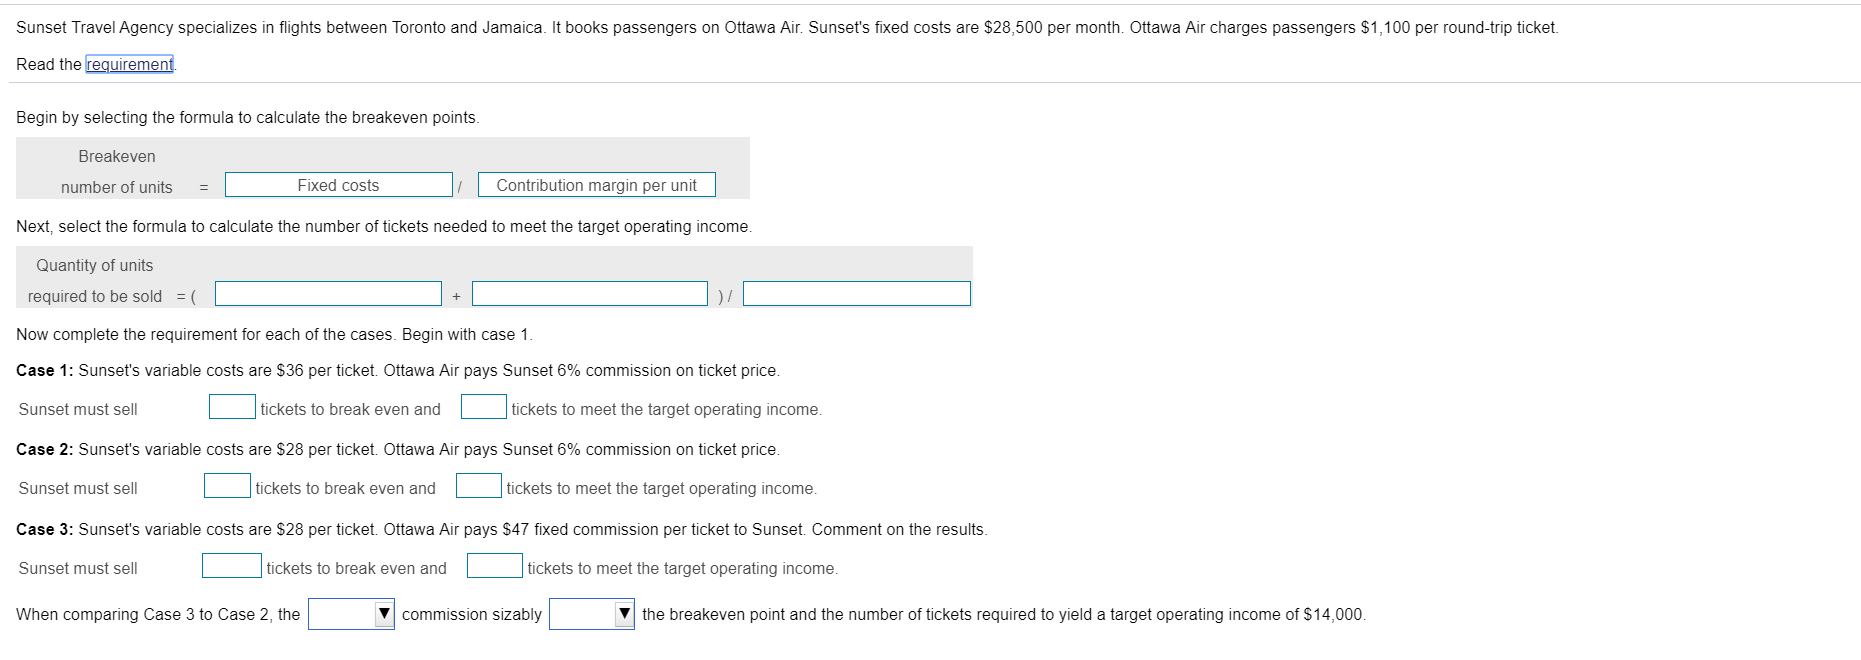Select the Contribution margin per unit box
This screenshot has height=660, width=1861.
pos(596,184)
